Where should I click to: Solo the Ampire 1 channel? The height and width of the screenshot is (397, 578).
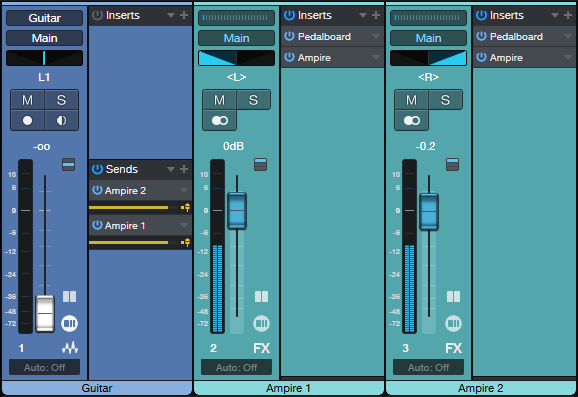[253, 100]
